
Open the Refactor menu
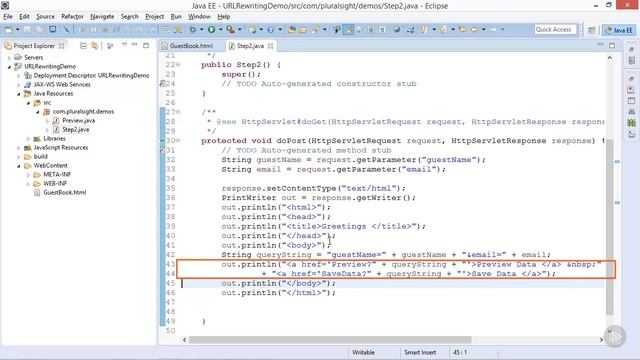[x=72, y=16]
